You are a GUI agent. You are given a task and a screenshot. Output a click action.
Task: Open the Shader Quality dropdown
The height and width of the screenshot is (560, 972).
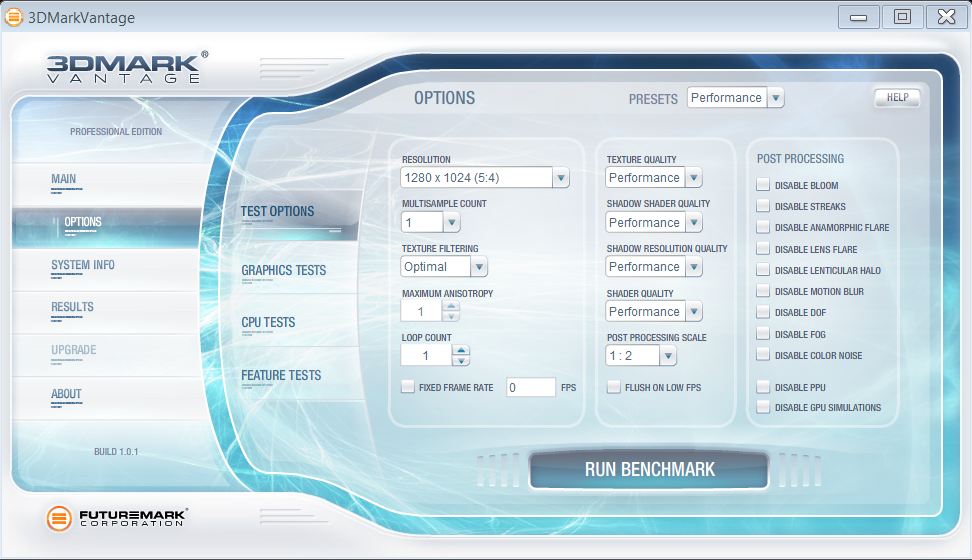(x=653, y=311)
